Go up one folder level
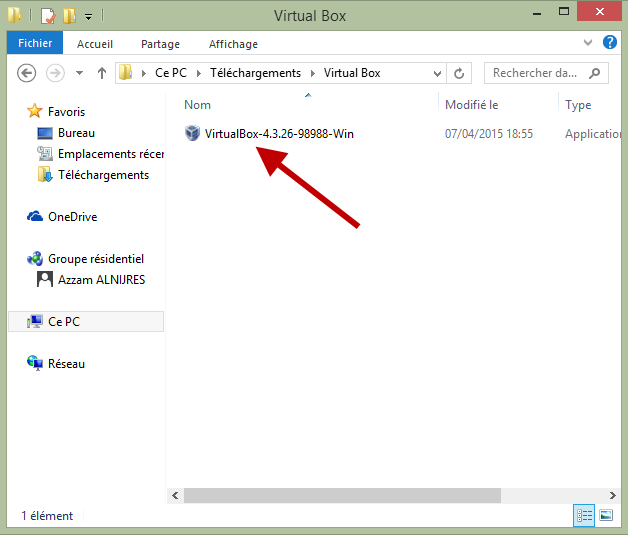Image resolution: width=628 pixels, height=535 pixels. pos(102,73)
